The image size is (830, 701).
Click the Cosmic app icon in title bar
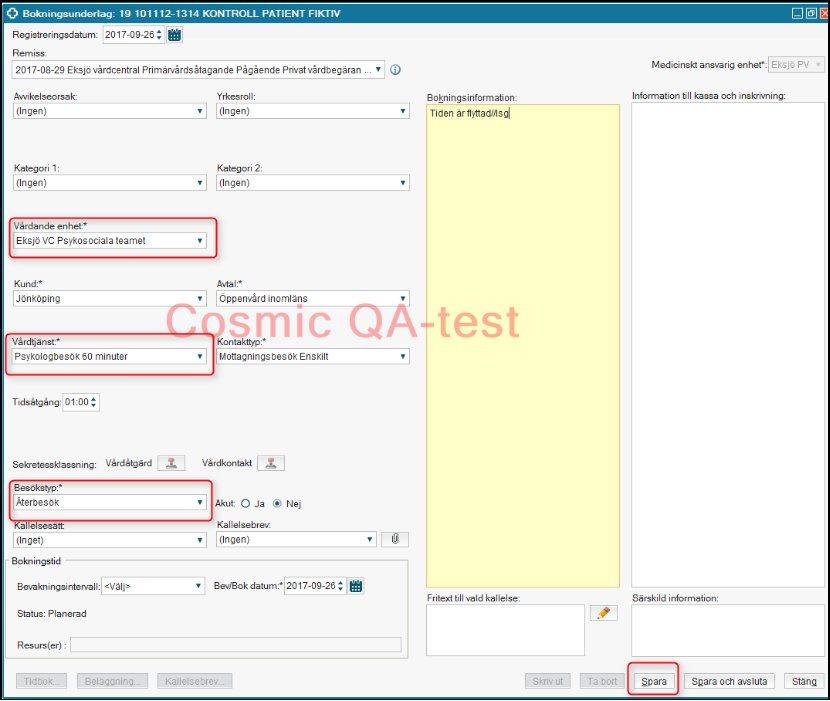click(x=13, y=14)
